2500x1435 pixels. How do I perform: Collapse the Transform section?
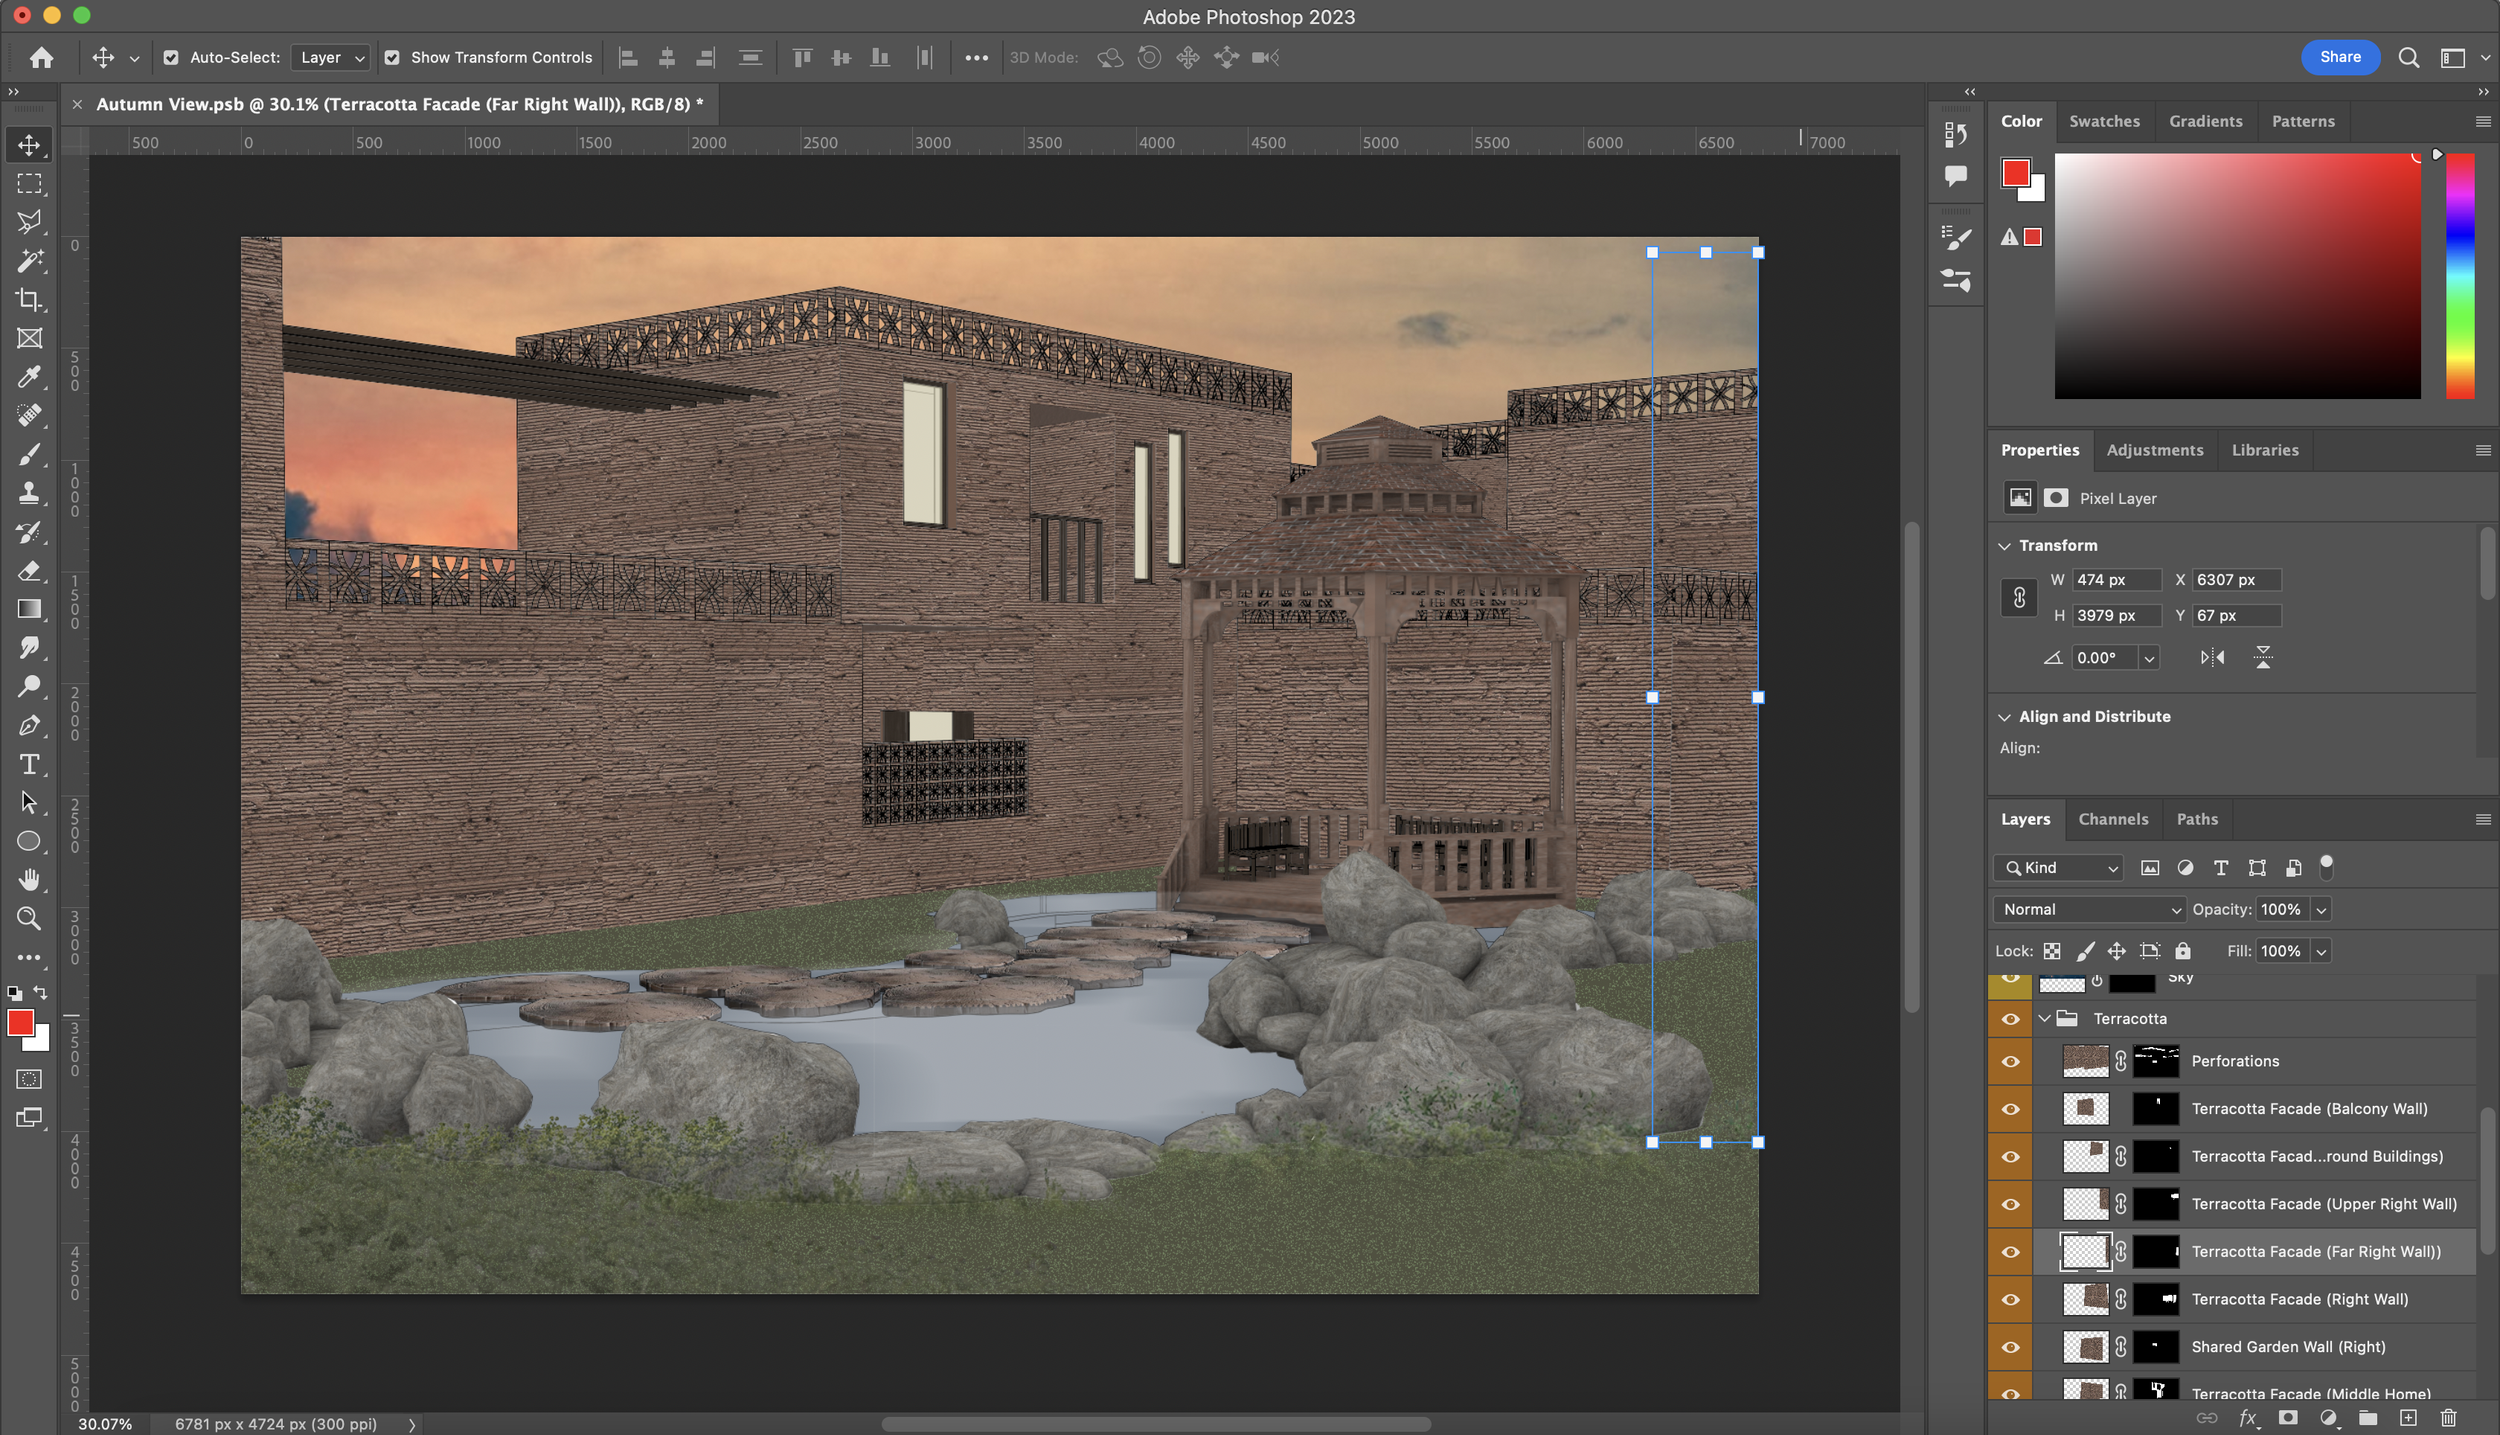(x=2004, y=546)
